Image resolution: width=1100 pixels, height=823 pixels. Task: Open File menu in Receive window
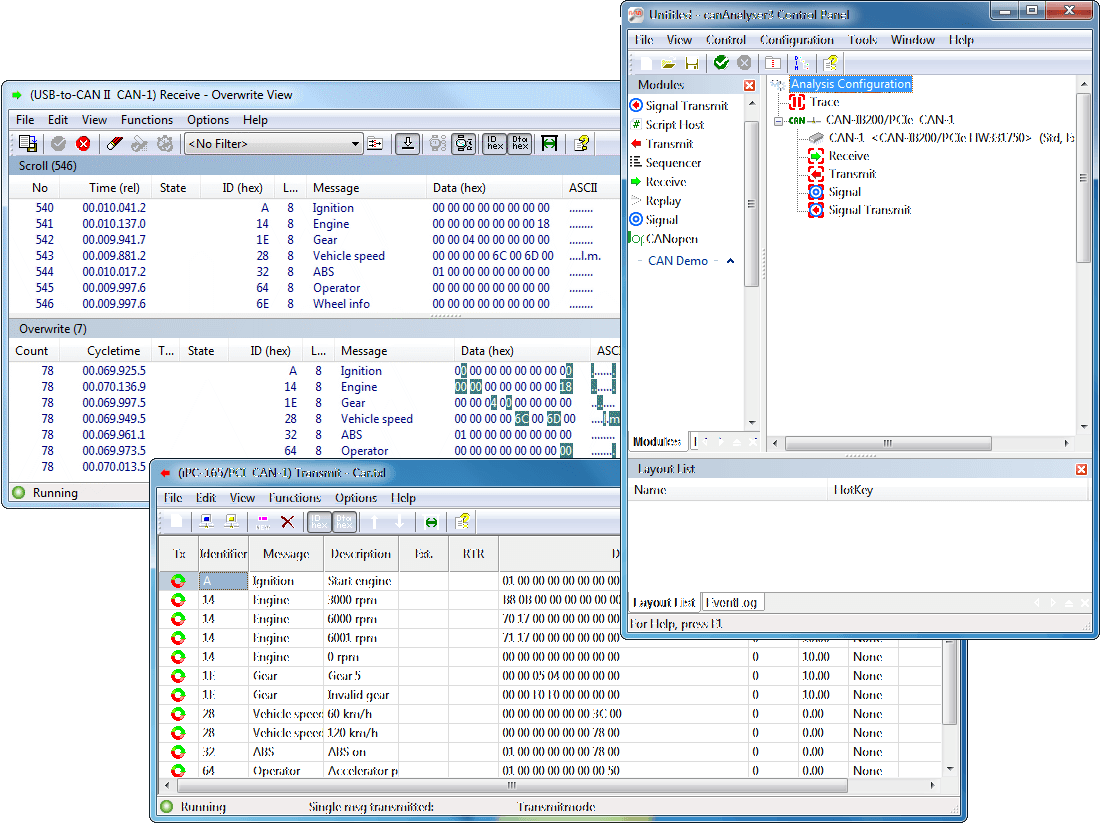point(25,120)
